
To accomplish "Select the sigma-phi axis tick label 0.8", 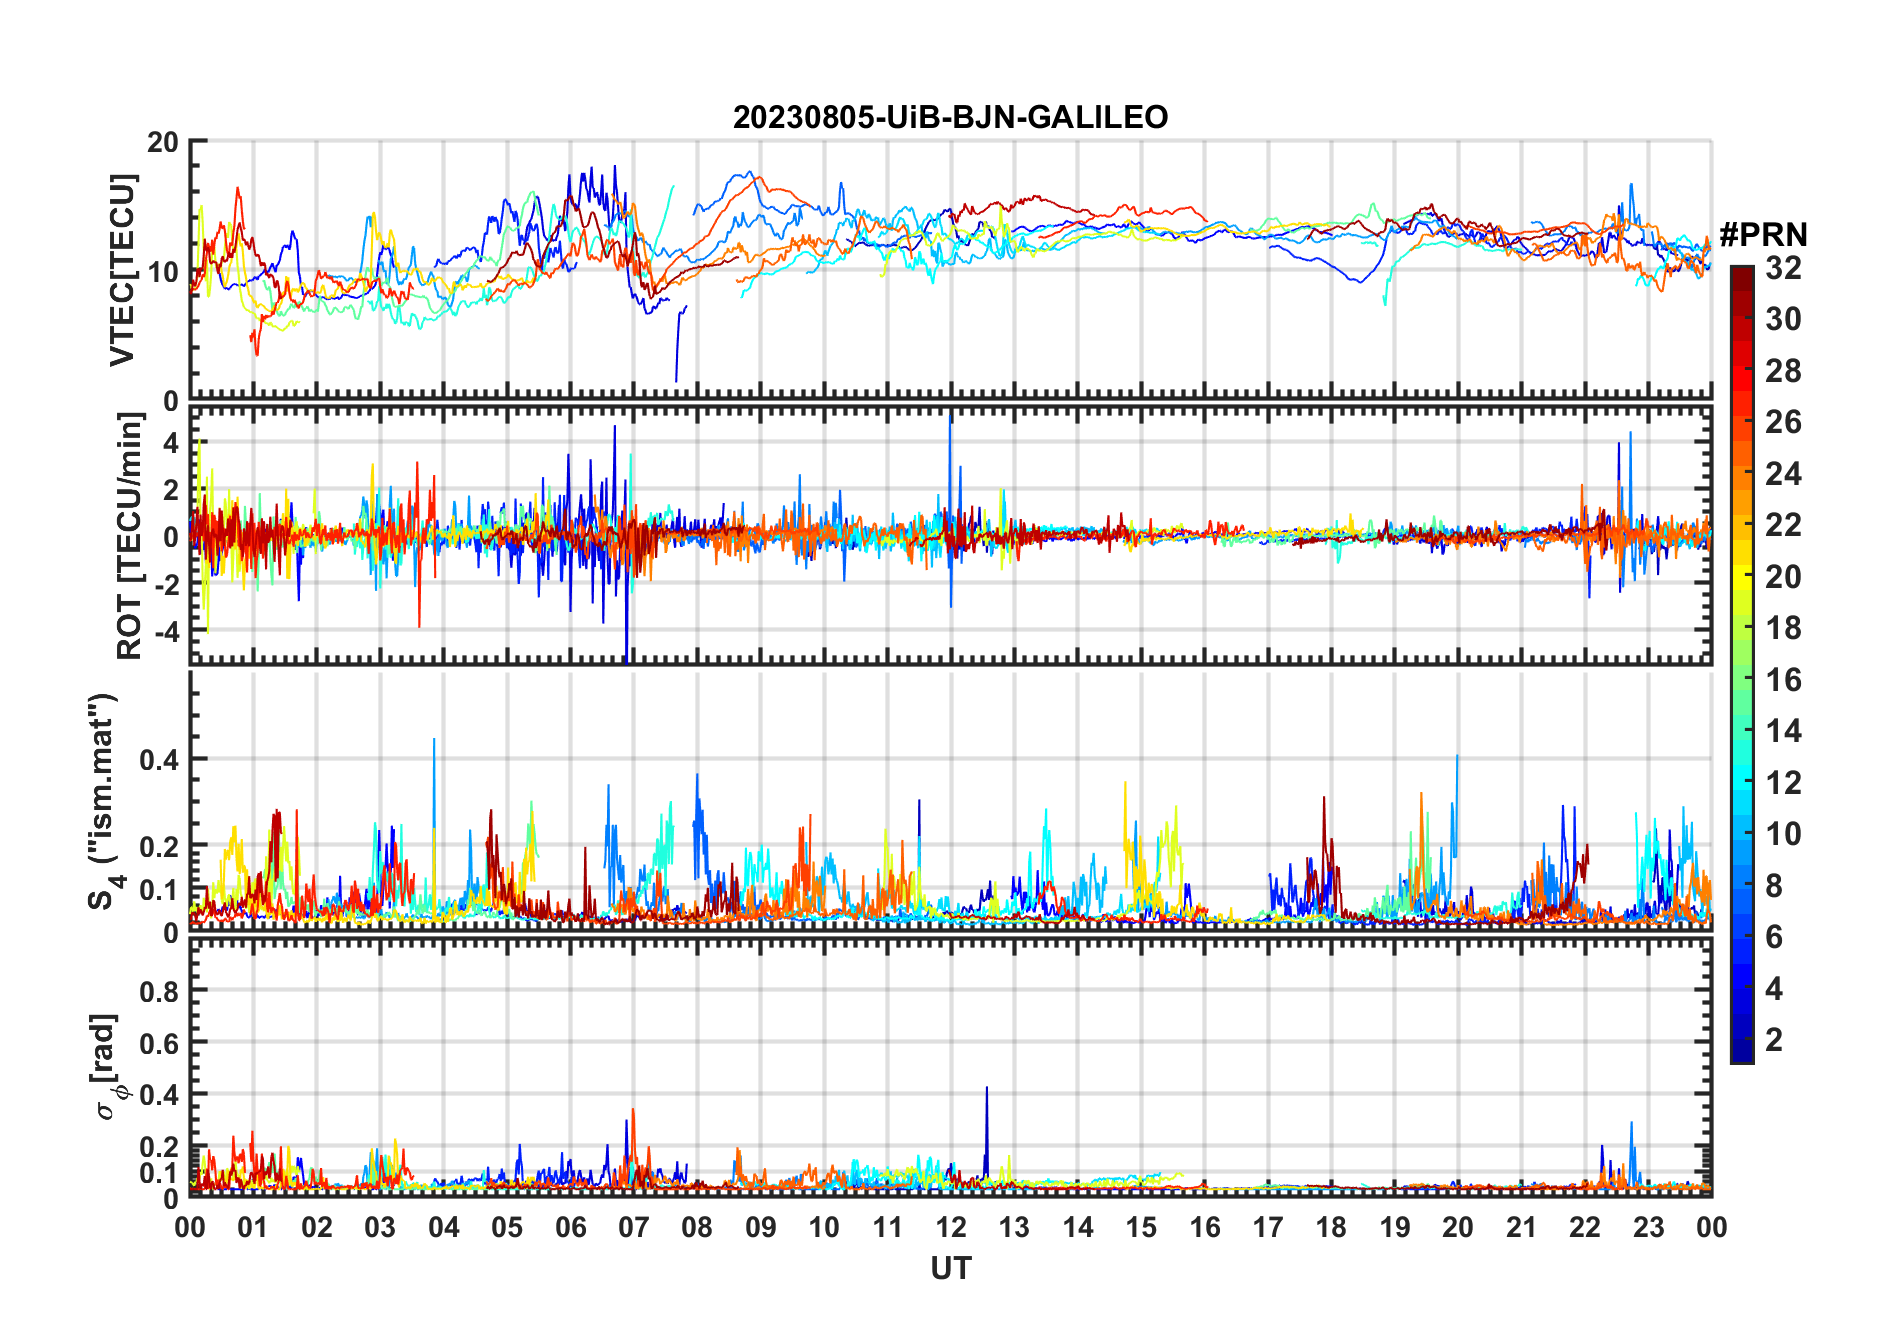I will (158, 992).
